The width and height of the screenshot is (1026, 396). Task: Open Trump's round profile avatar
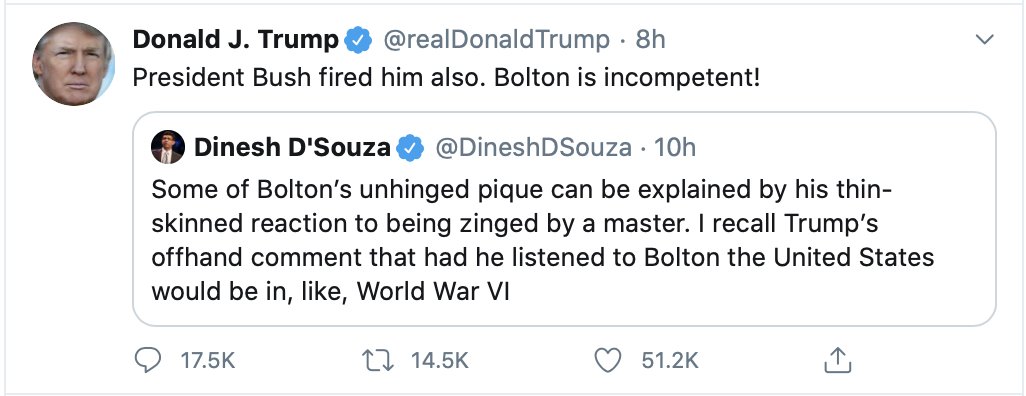click(x=73, y=63)
